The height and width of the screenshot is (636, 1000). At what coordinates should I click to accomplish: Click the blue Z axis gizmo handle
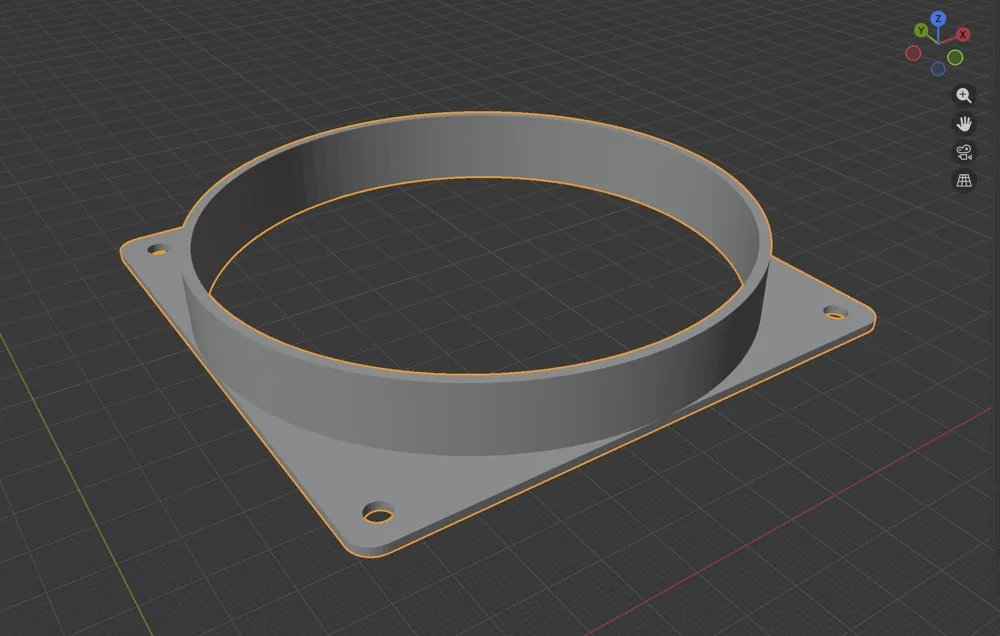pyautogui.click(x=938, y=18)
